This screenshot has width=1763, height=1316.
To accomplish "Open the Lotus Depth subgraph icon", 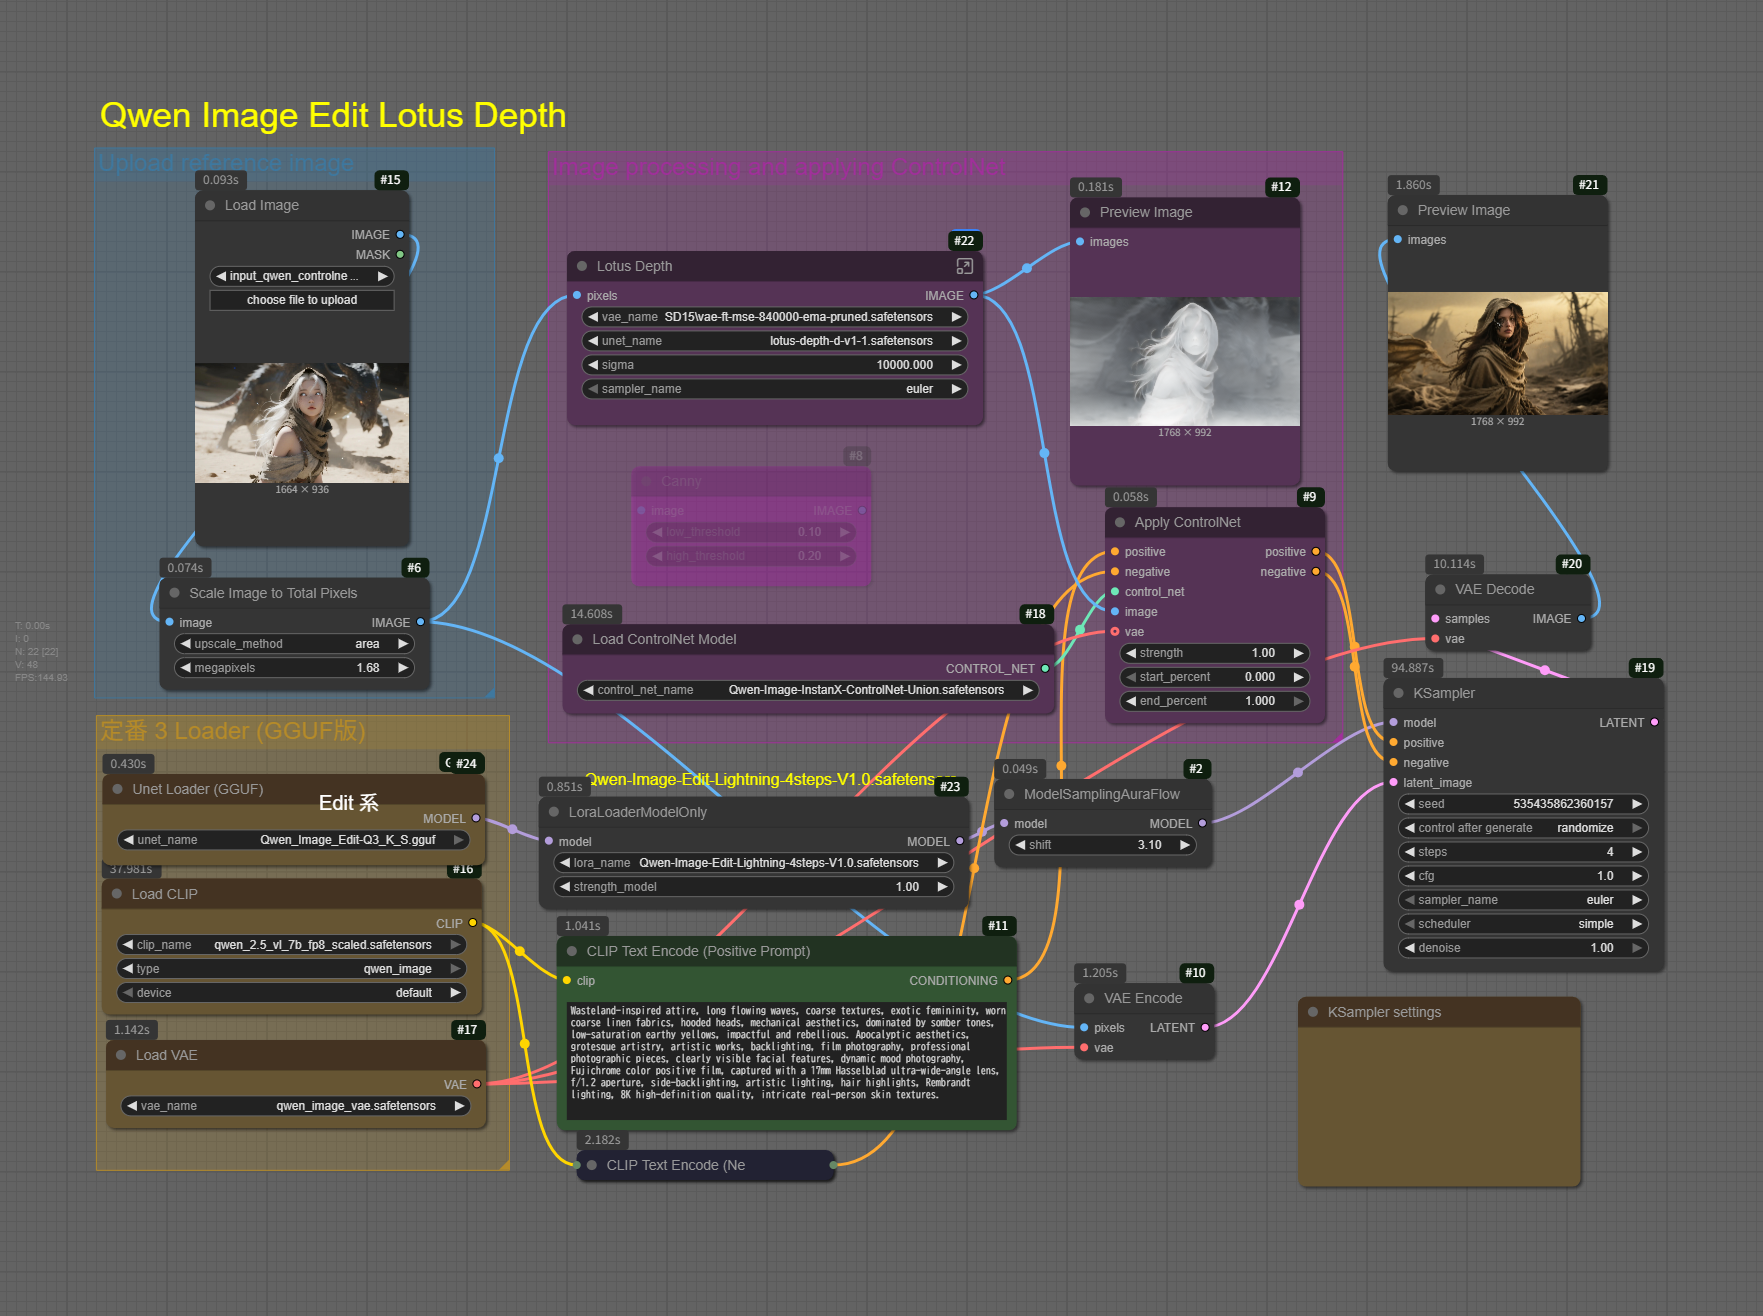I will (964, 266).
